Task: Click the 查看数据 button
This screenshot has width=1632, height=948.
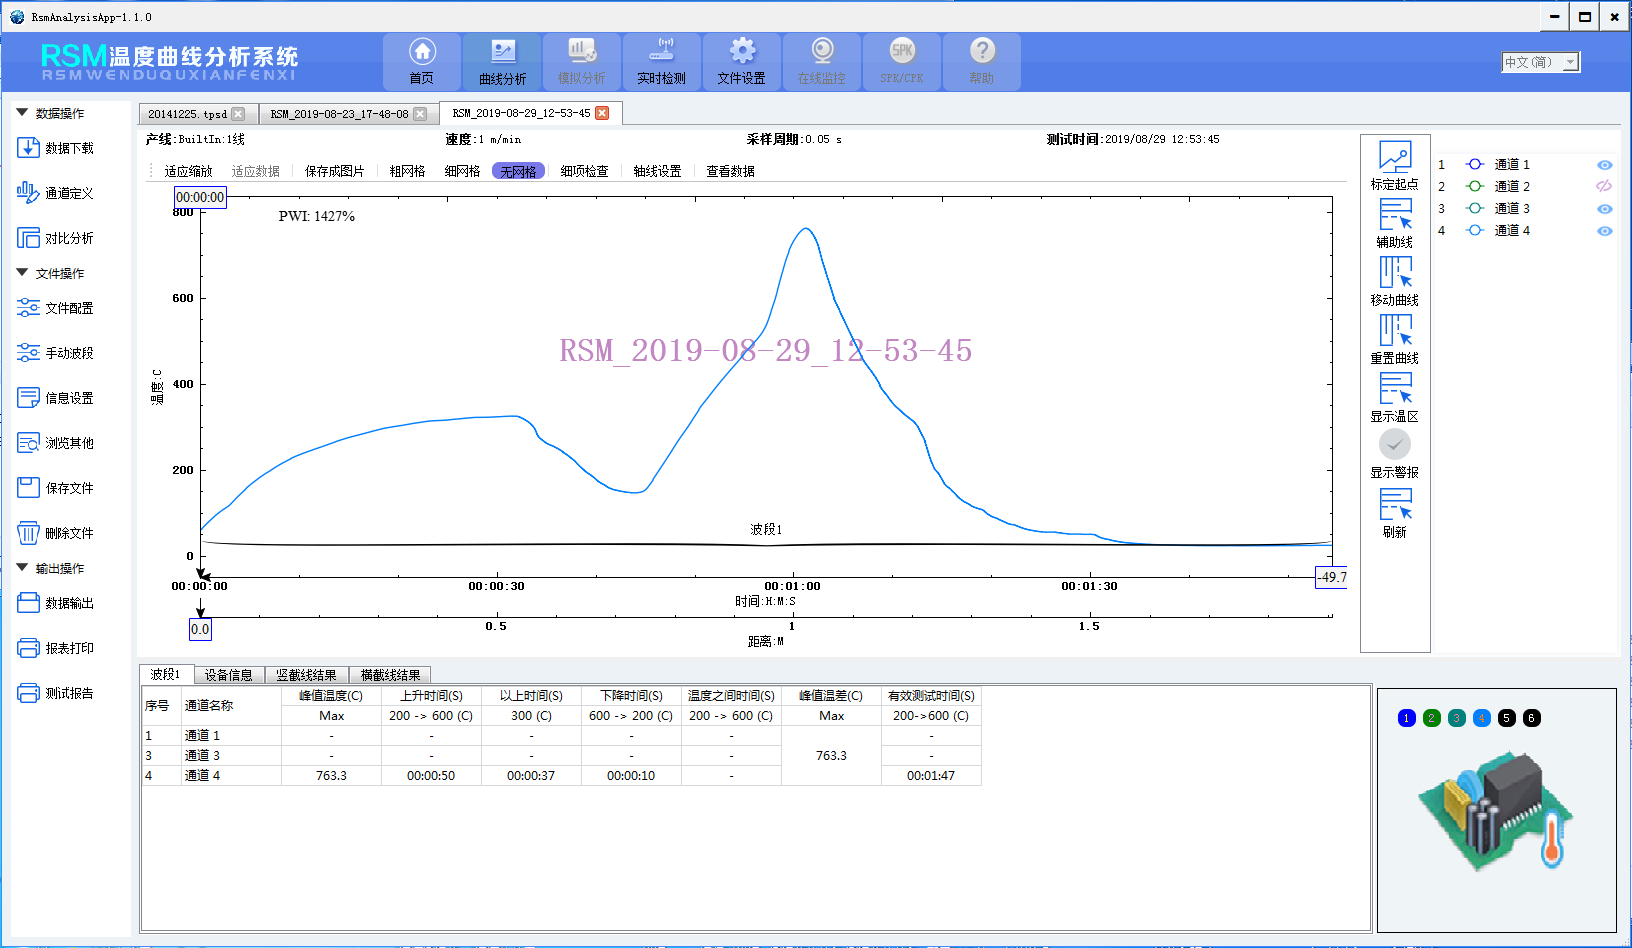Action: point(730,171)
